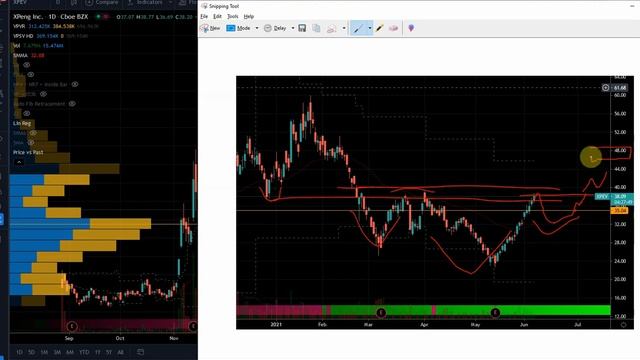Select the Pen tool in Snipping Tool
This screenshot has width=640, height=360.
pos(358,28)
